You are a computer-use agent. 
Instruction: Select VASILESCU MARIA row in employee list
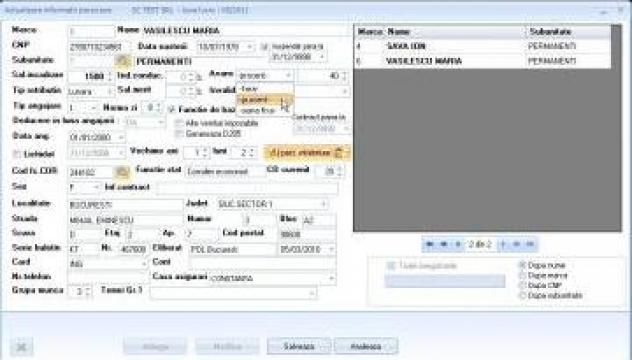[483, 61]
